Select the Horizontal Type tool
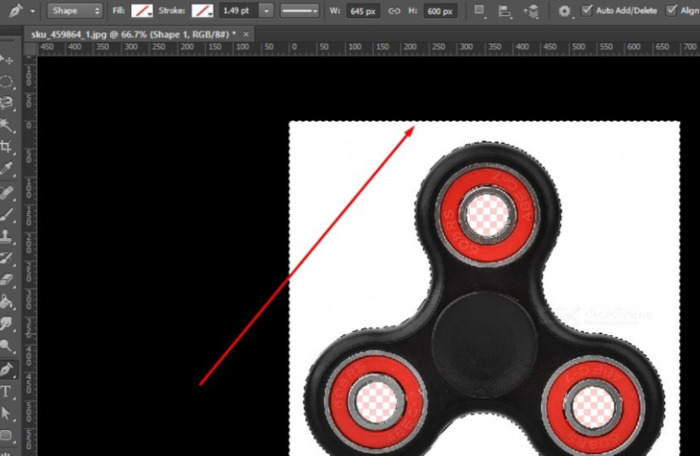The width and height of the screenshot is (700, 456). click(7, 391)
